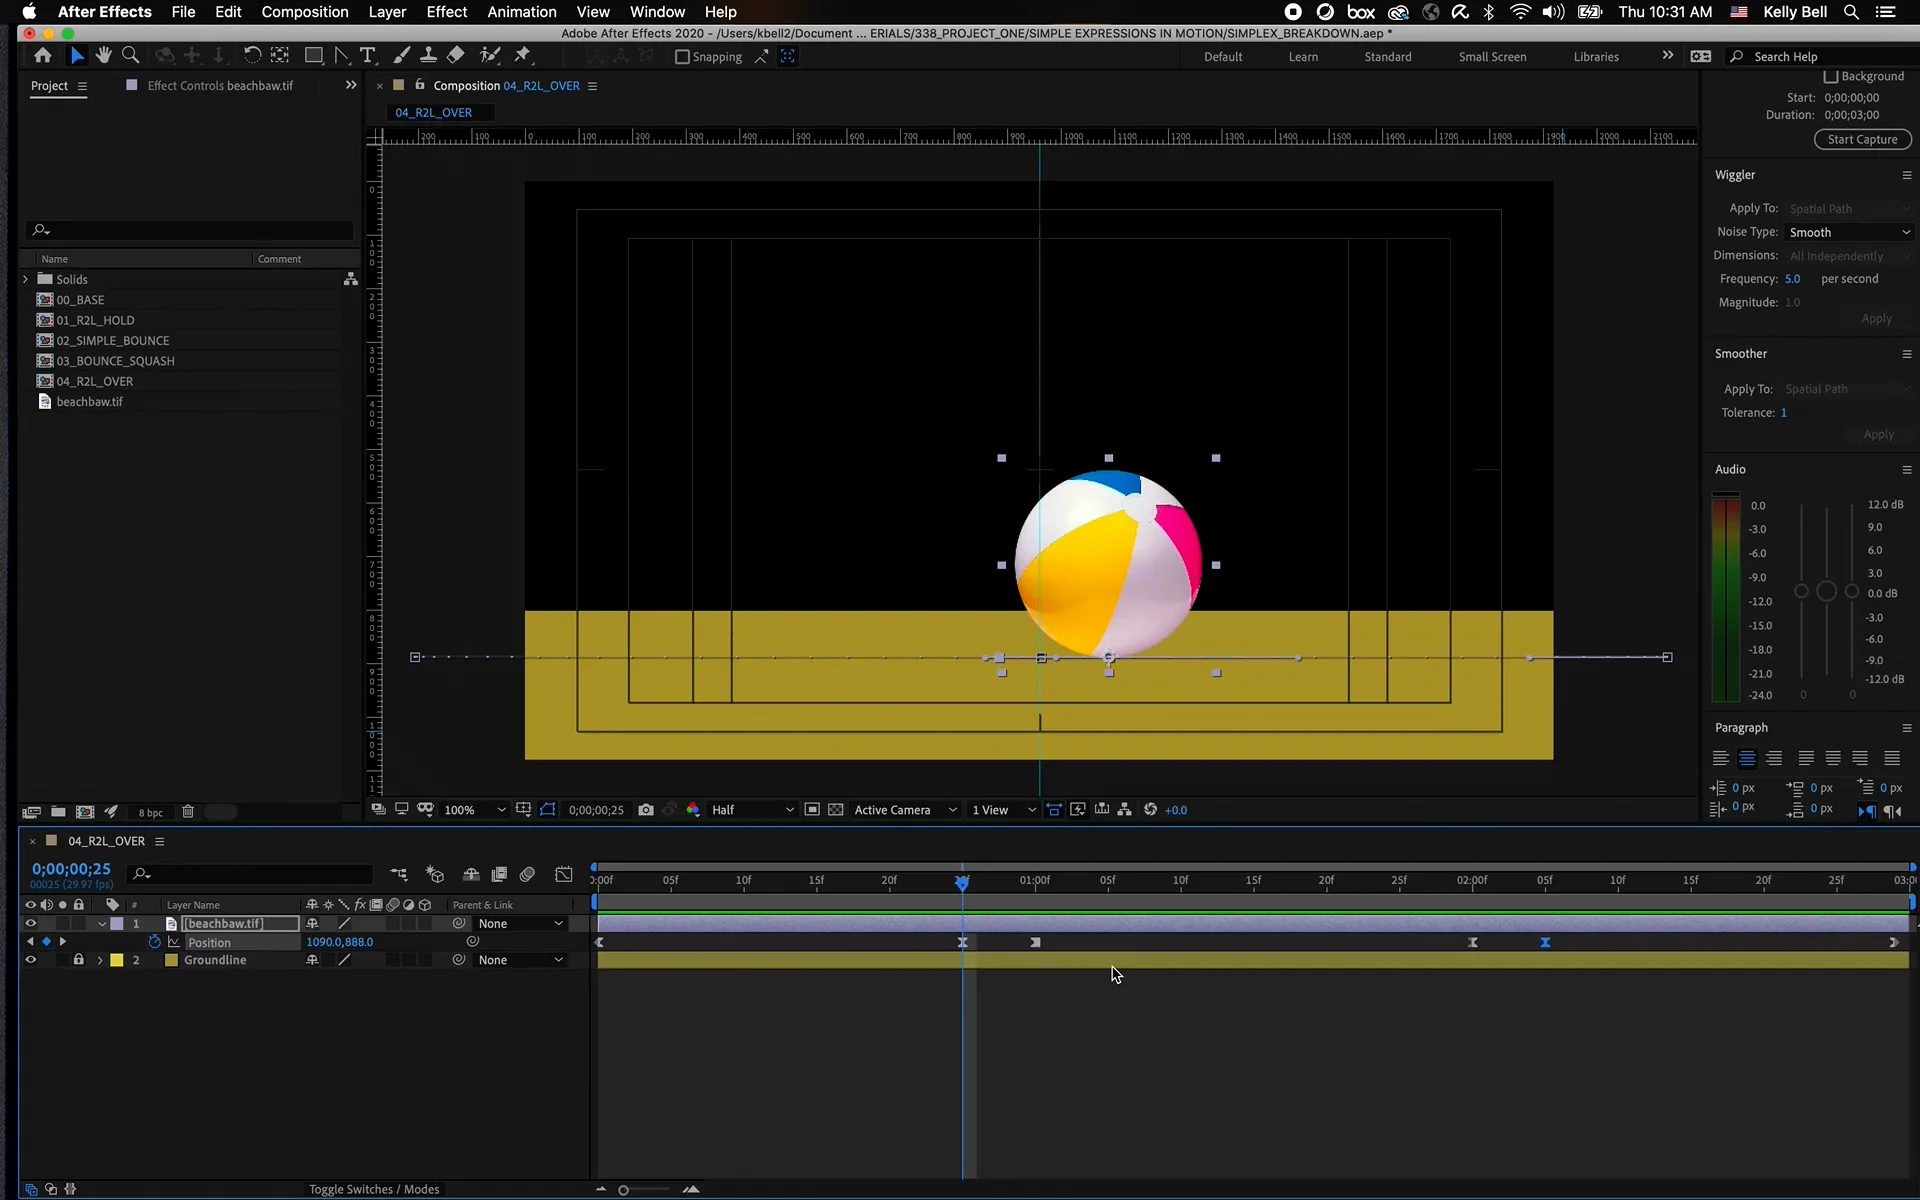Click Apply in the Smoother panel

(x=1877, y=435)
